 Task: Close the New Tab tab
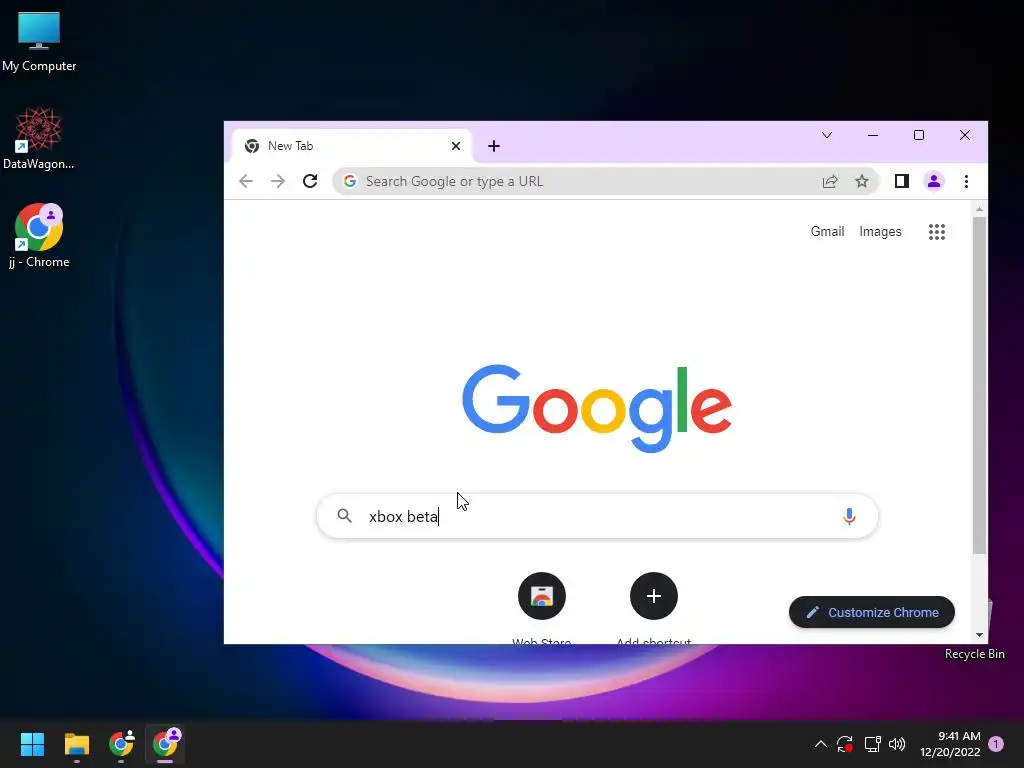pyautogui.click(x=456, y=146)
